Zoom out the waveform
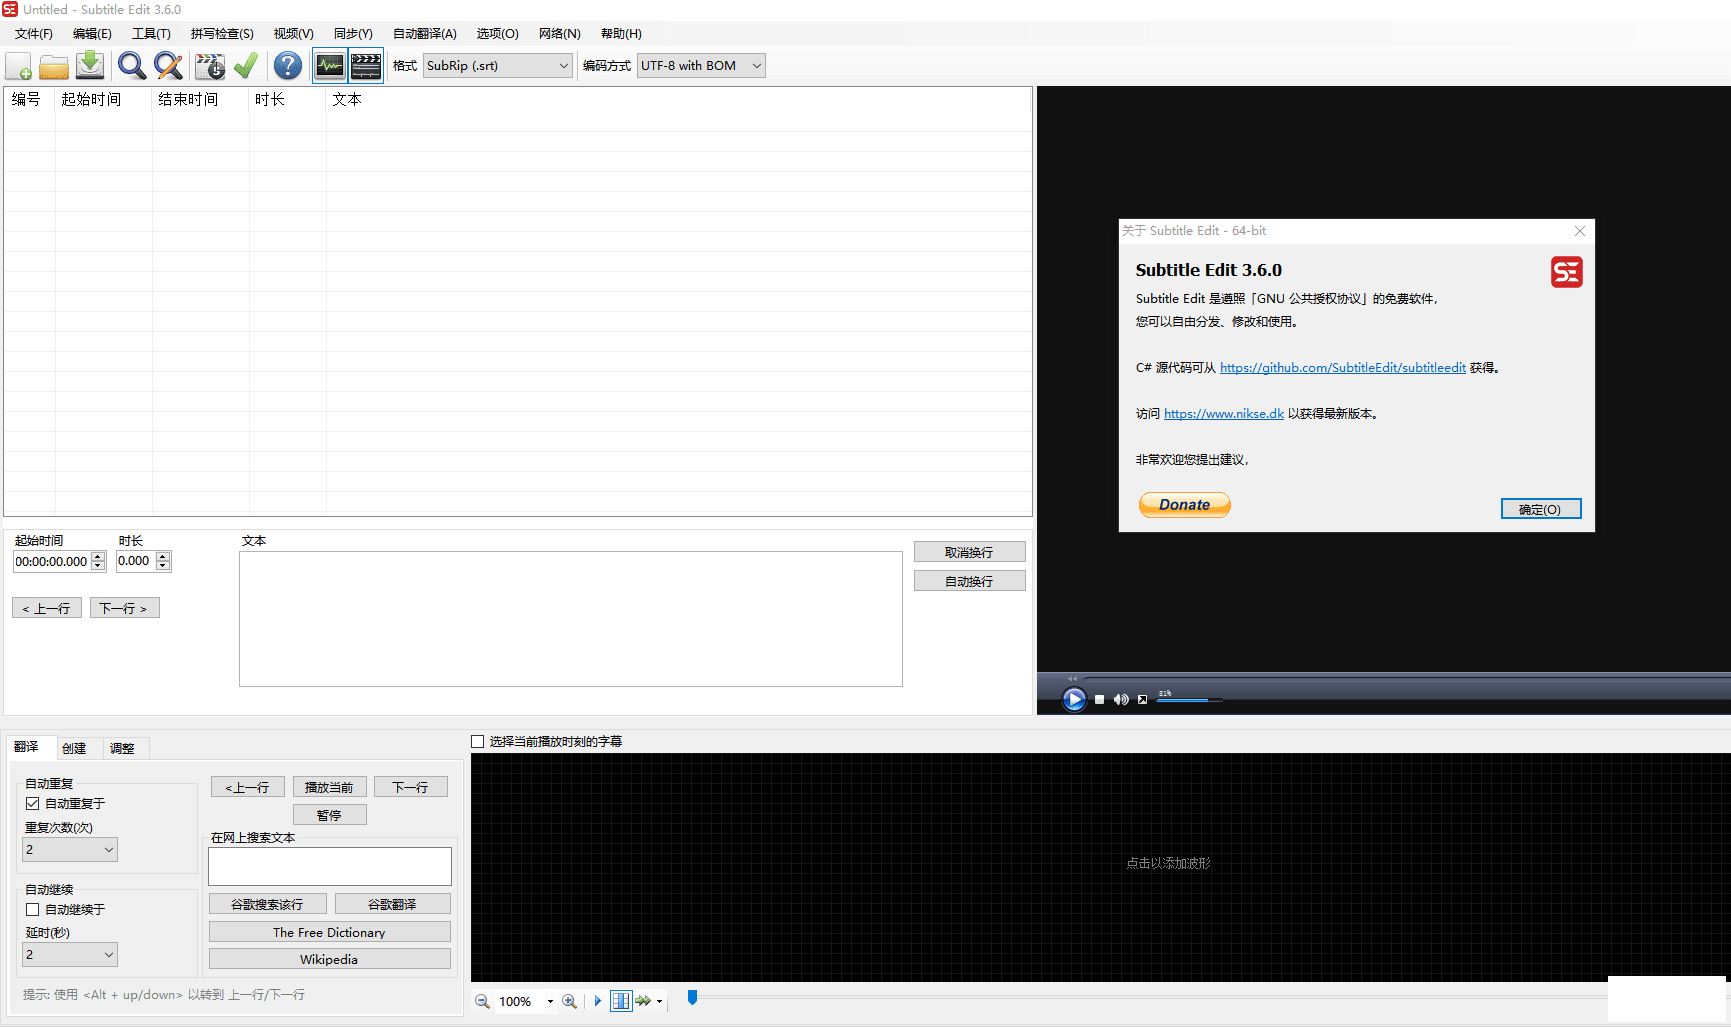Image resolution: width=1731 pixels, height=1027 pixels. click(x=482, y=1001)
